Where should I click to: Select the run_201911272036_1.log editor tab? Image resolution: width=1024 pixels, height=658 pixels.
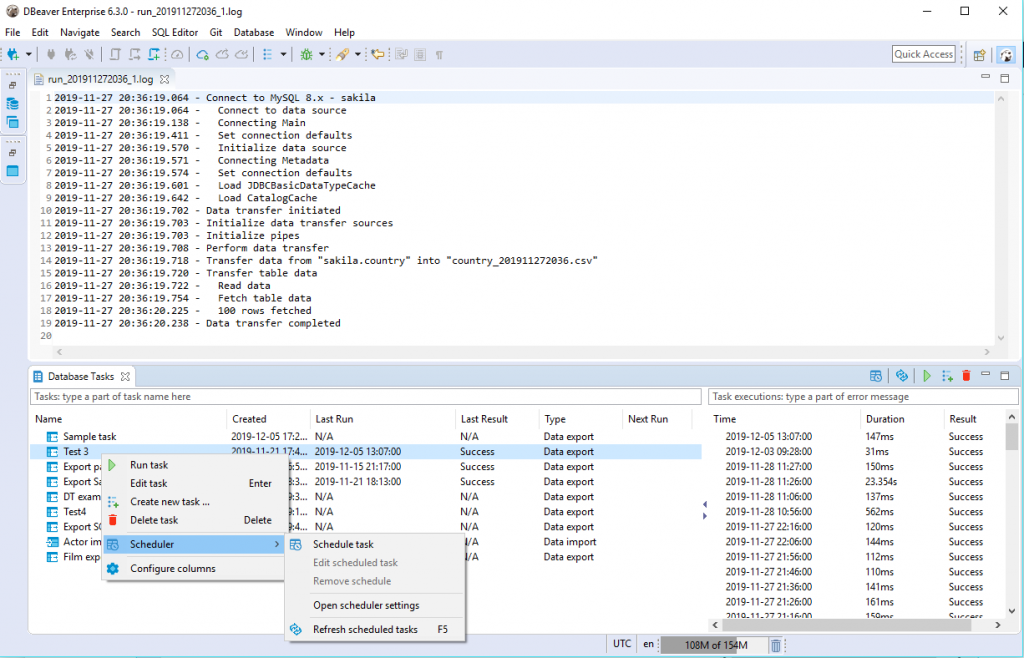[100, 79]
